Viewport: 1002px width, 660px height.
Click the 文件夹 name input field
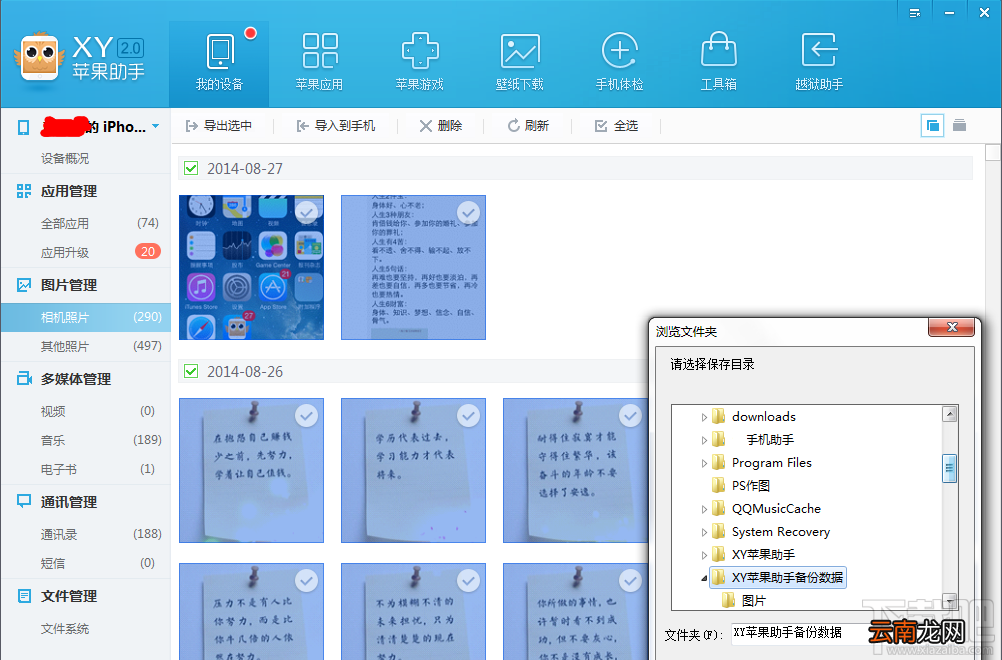tap(799, 633)
